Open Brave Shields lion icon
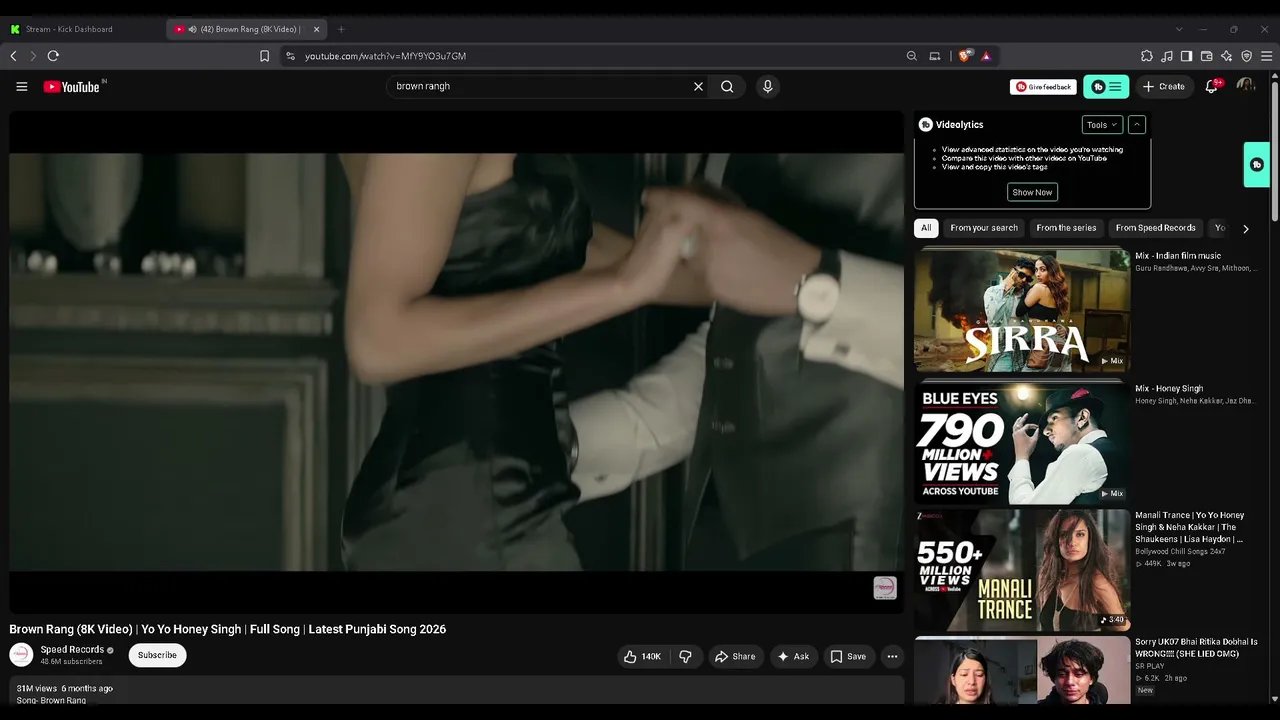This screenshot has width=1280, height=720. click(x=965, y=56)
